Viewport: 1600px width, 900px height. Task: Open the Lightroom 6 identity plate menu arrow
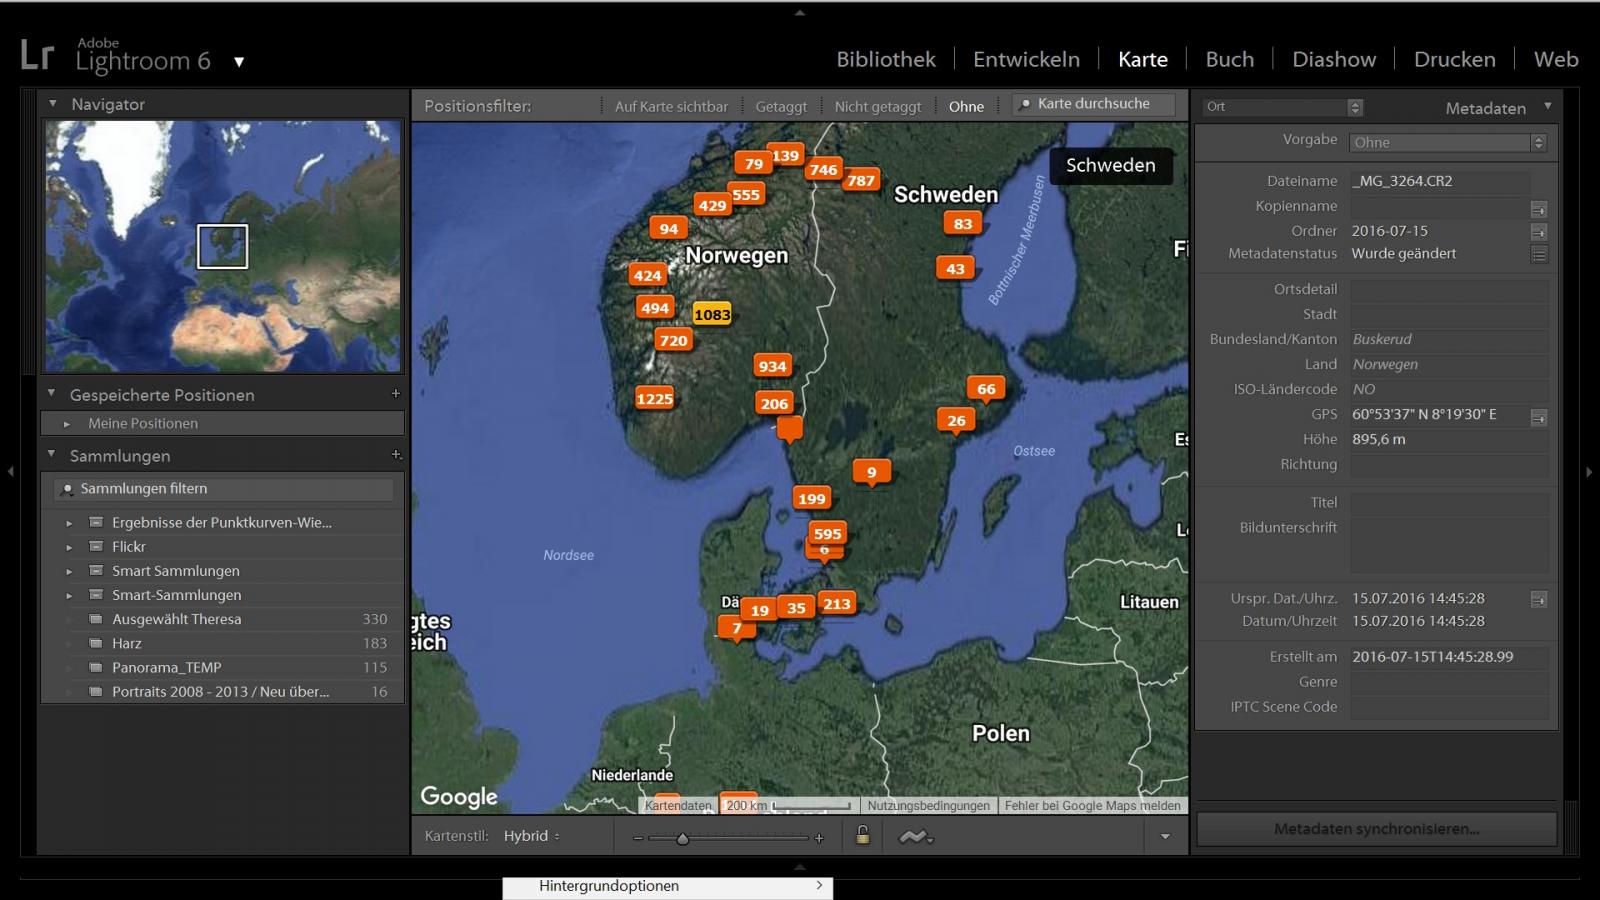click(239, 62)
